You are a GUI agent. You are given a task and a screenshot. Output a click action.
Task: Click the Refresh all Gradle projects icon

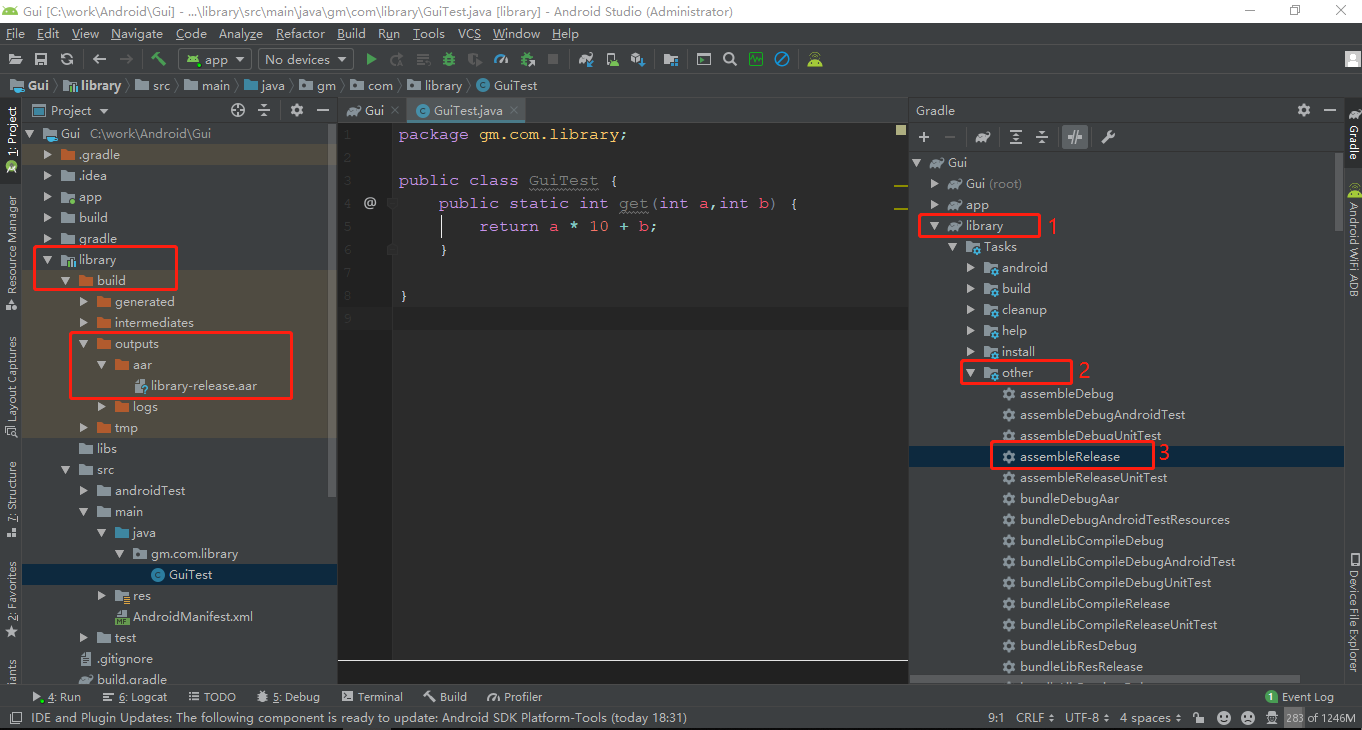click(x=68, y=59)
